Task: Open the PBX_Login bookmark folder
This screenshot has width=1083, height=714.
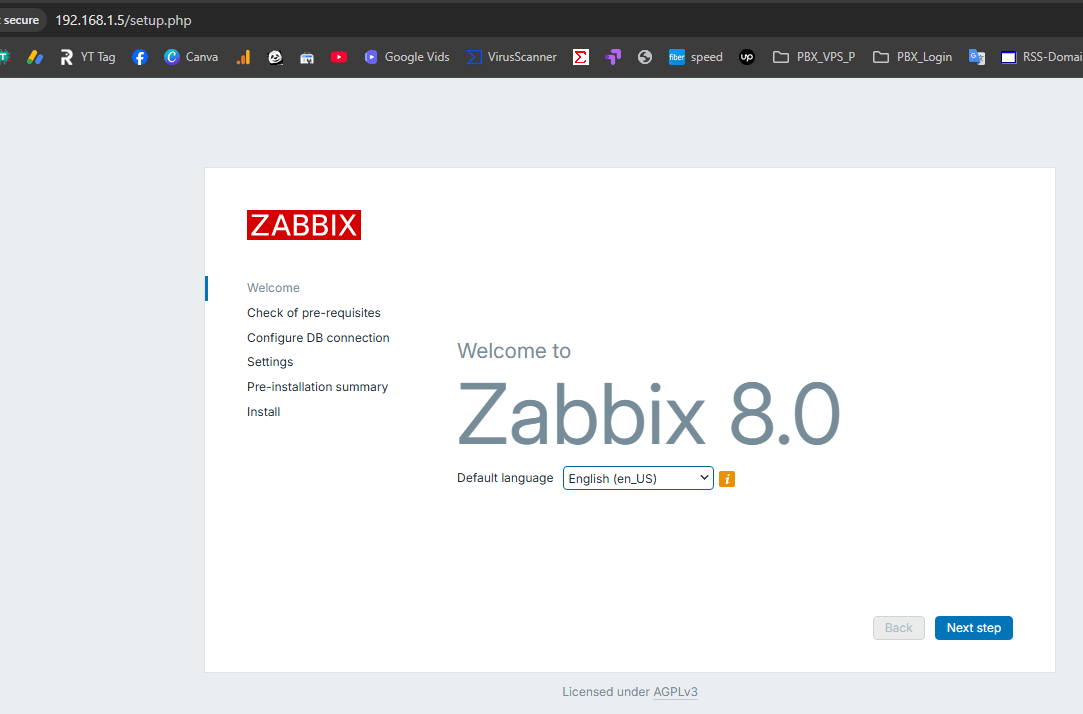Action: pyautogui.click(x=912, y=57)
